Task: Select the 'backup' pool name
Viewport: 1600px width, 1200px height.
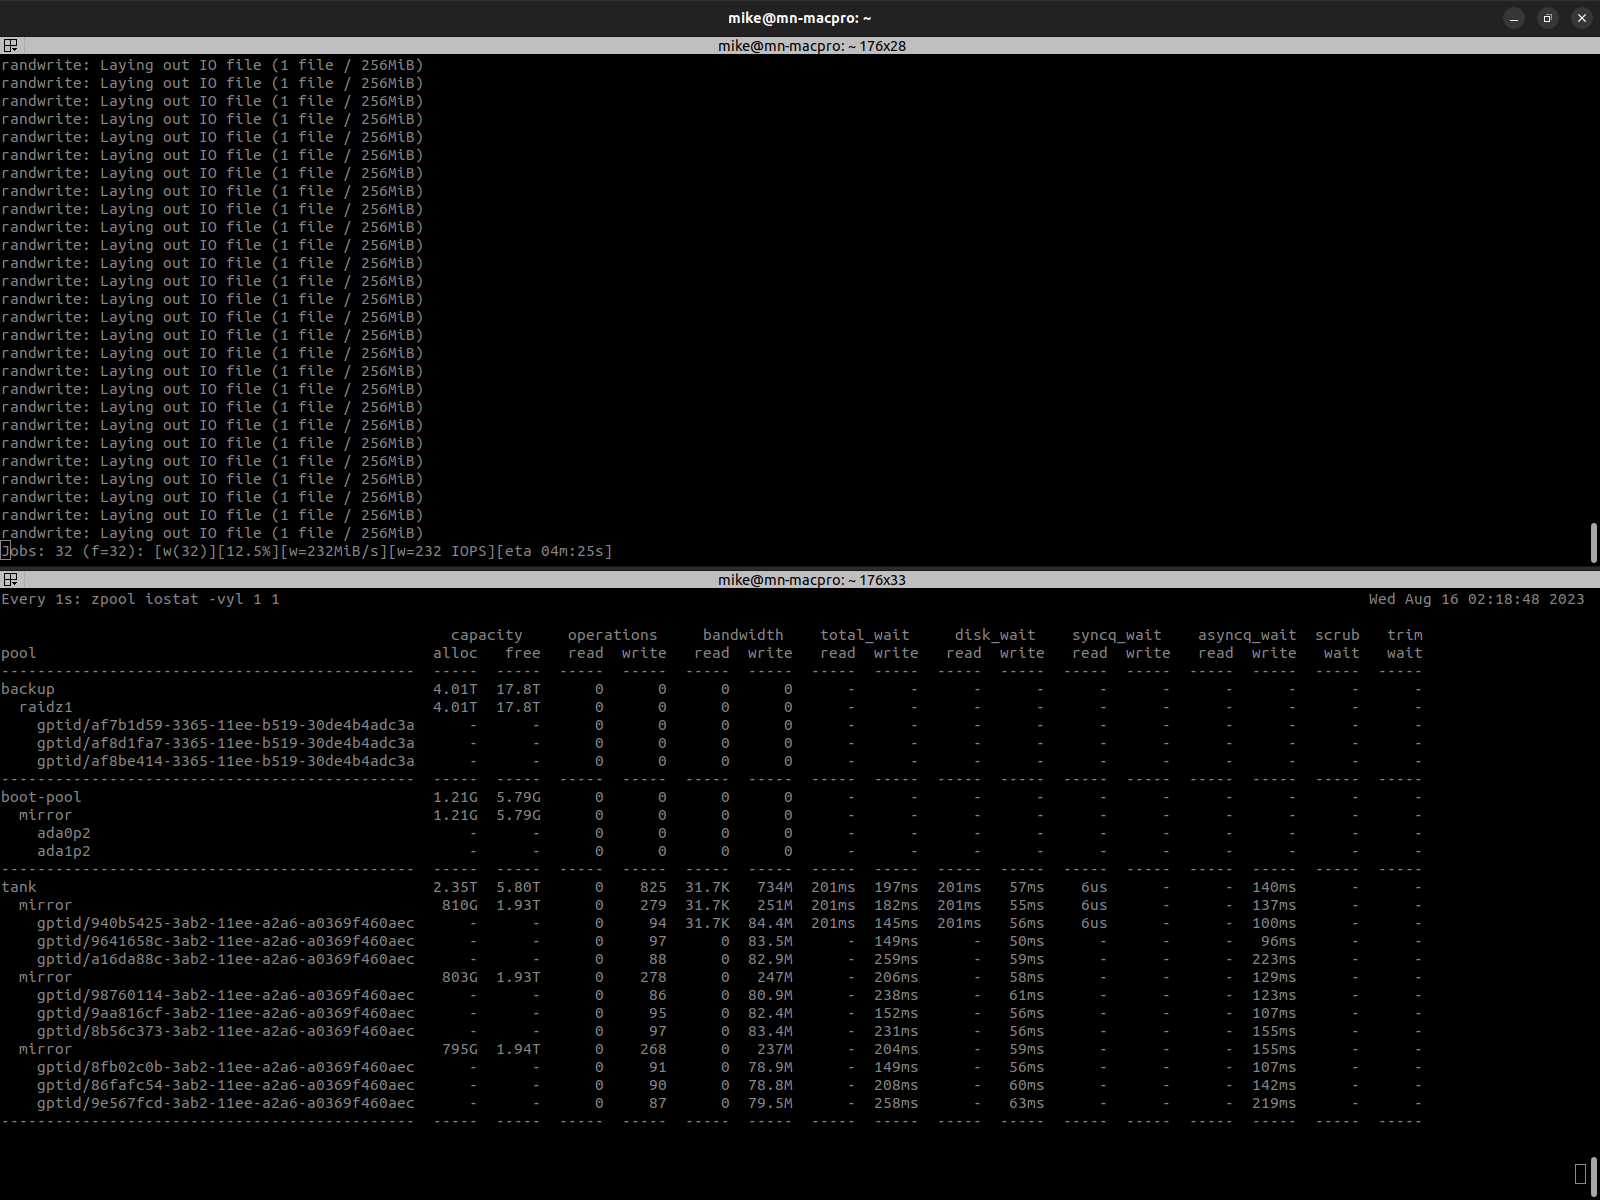Action: click(28, 689)
